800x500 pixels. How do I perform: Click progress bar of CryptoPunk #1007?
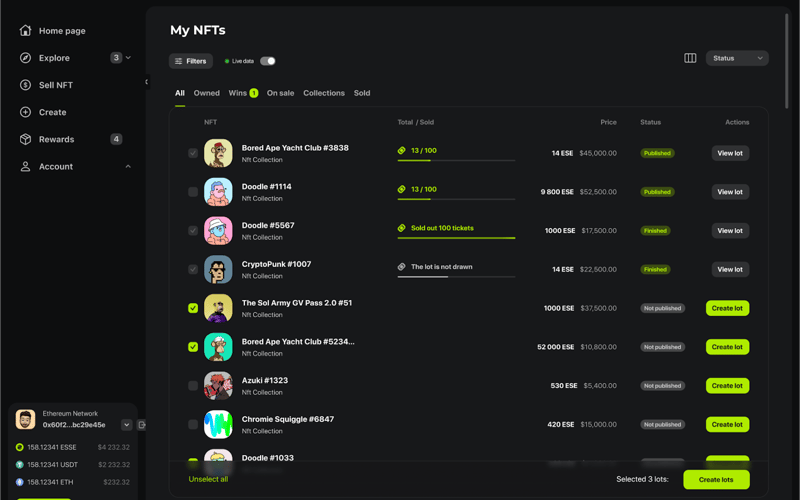[456, 277]
